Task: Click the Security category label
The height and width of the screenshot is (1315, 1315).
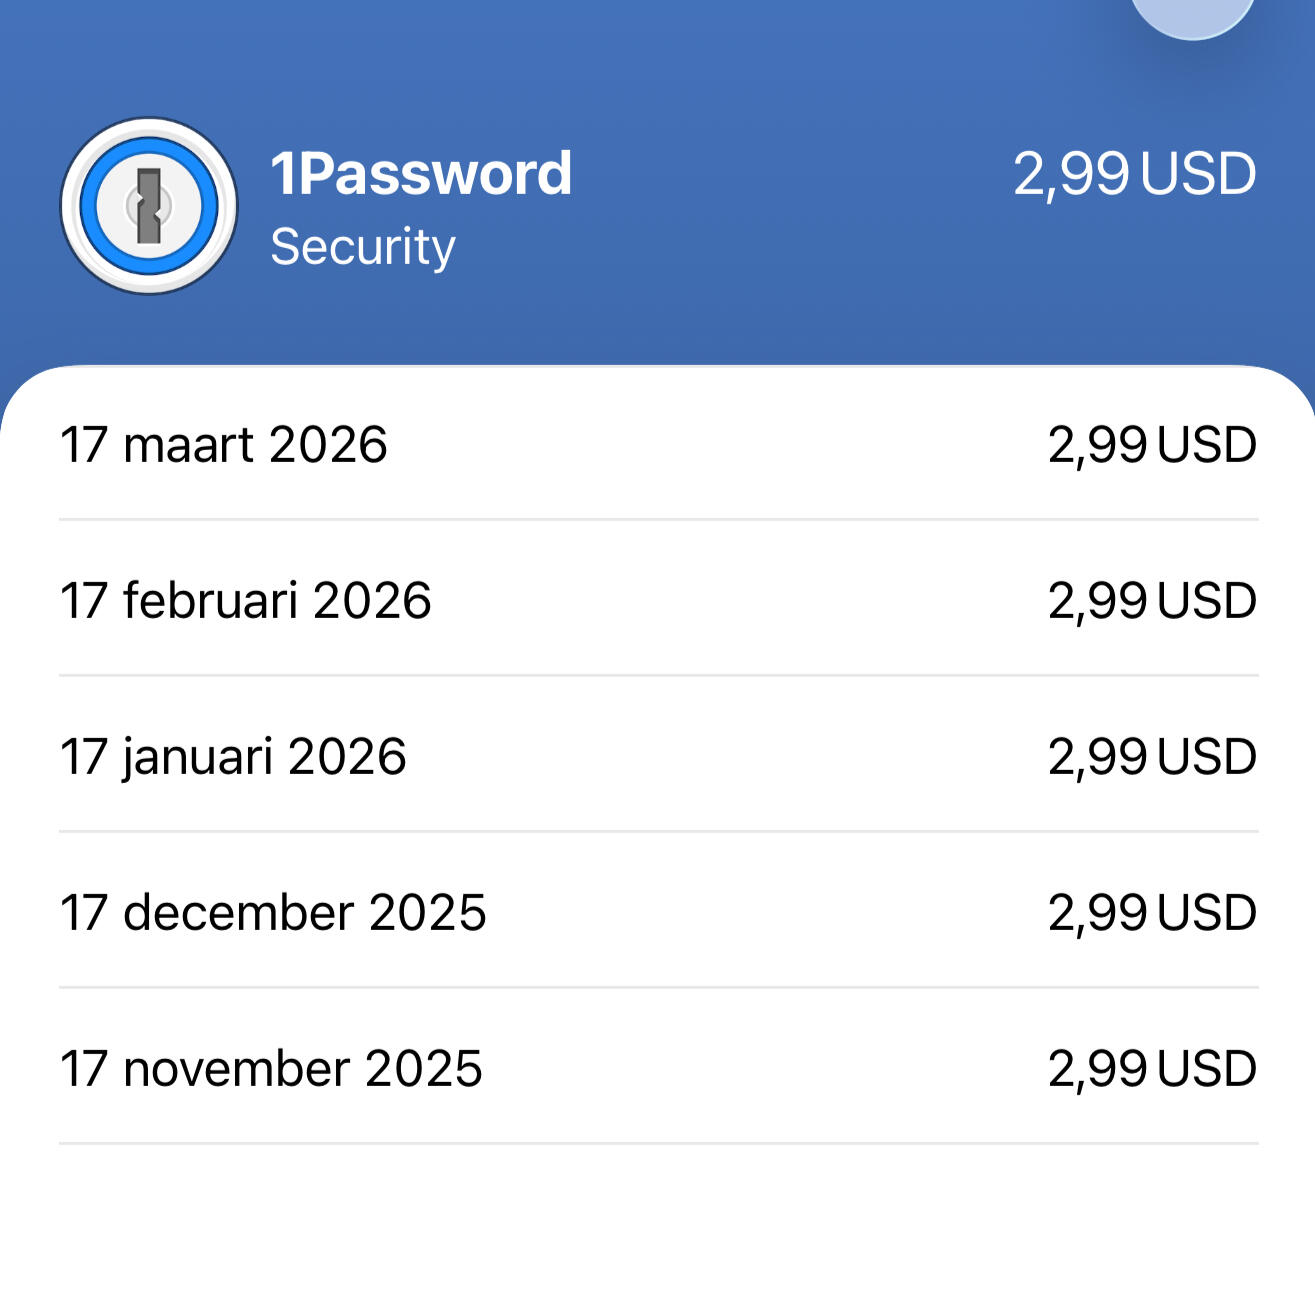Action: tap(362, 246)
